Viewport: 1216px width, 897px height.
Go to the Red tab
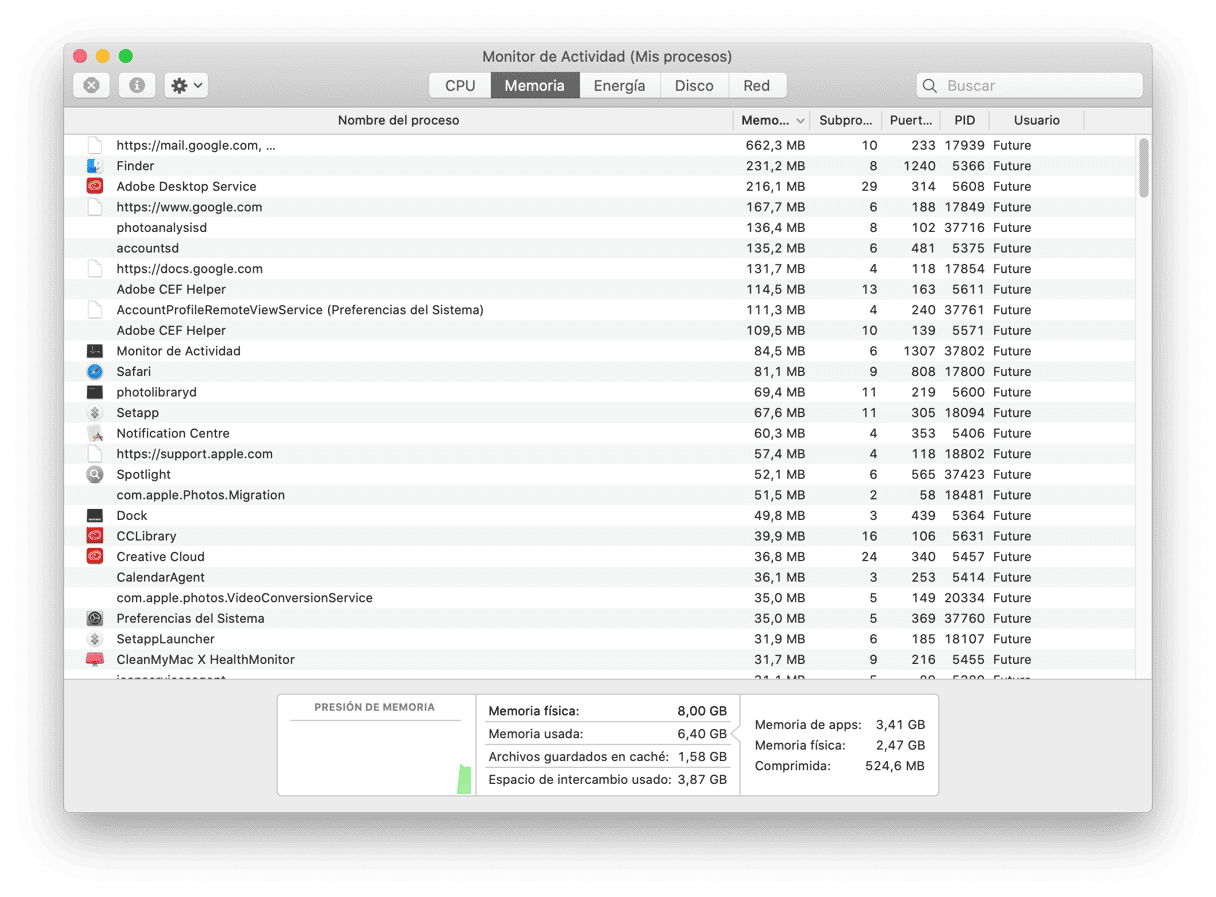(757, 86)
